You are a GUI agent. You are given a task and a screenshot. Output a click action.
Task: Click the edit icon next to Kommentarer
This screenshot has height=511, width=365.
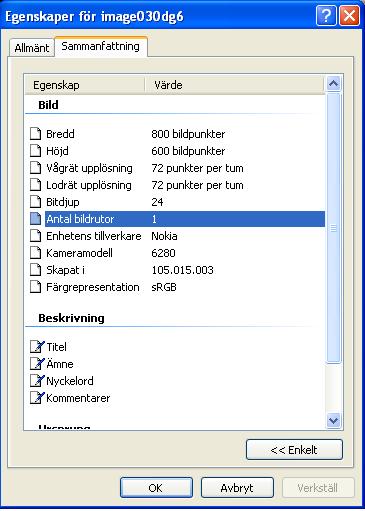[37, 398]
